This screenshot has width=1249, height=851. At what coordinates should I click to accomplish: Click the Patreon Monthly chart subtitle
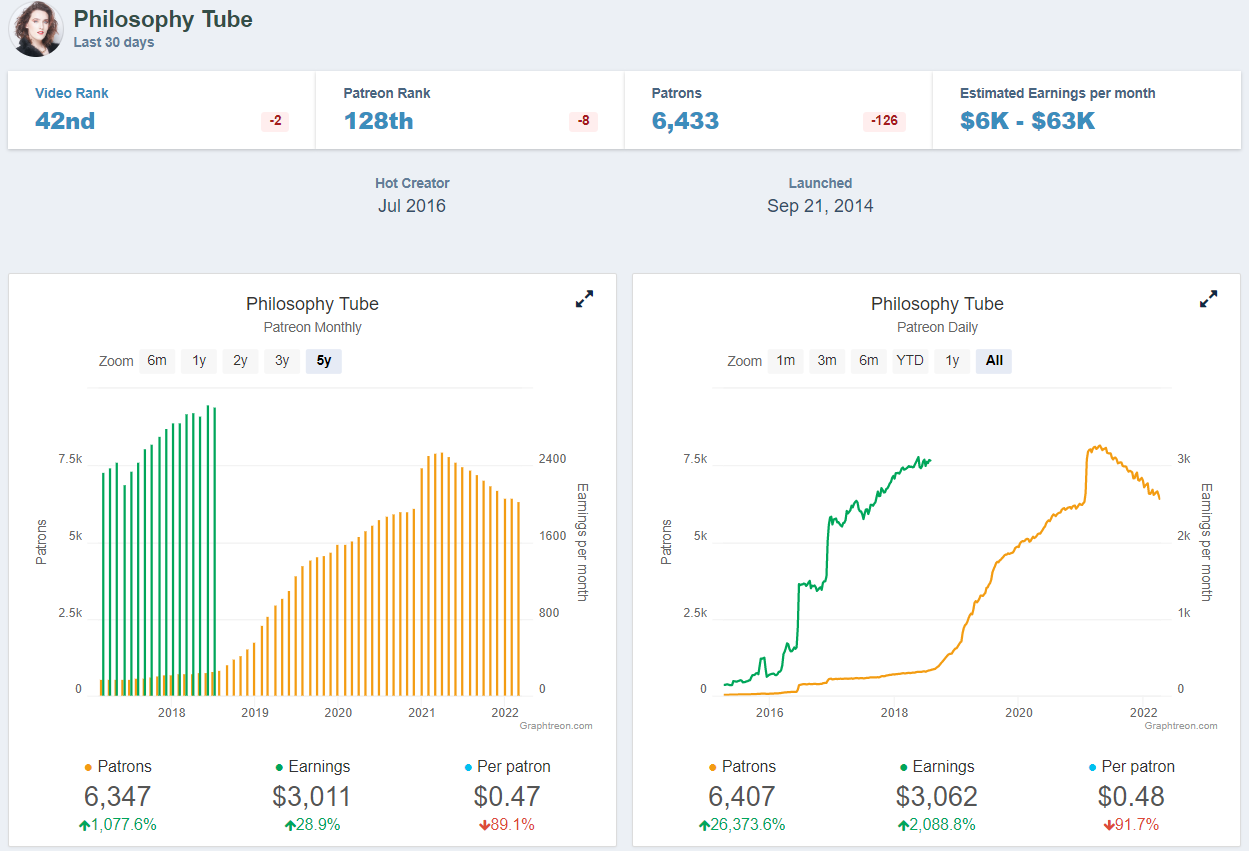click(312, 327)
